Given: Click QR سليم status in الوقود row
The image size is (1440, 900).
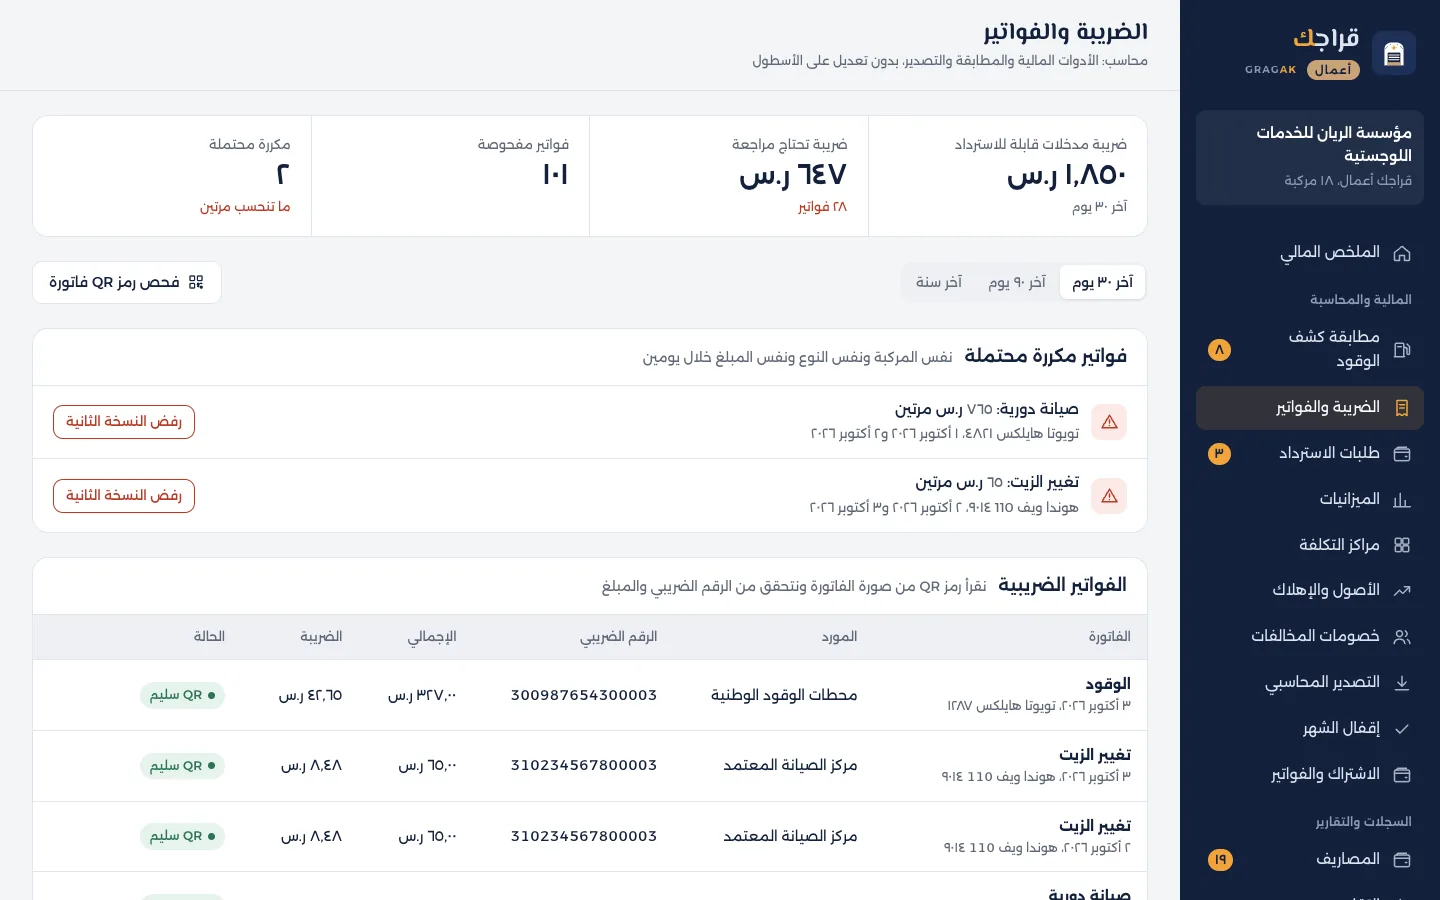Looking at the screenshot, I should [x=182, y=695].
